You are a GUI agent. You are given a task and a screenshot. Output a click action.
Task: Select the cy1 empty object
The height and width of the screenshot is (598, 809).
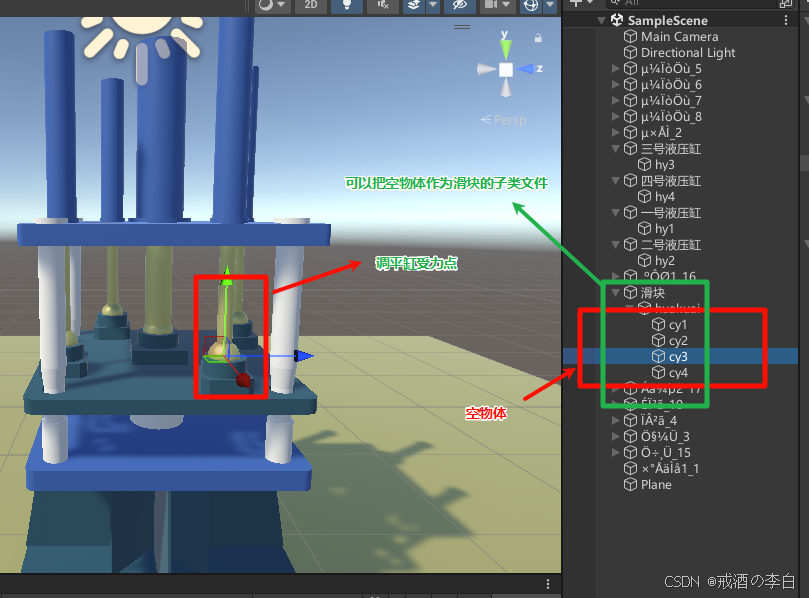pos(677,325)
